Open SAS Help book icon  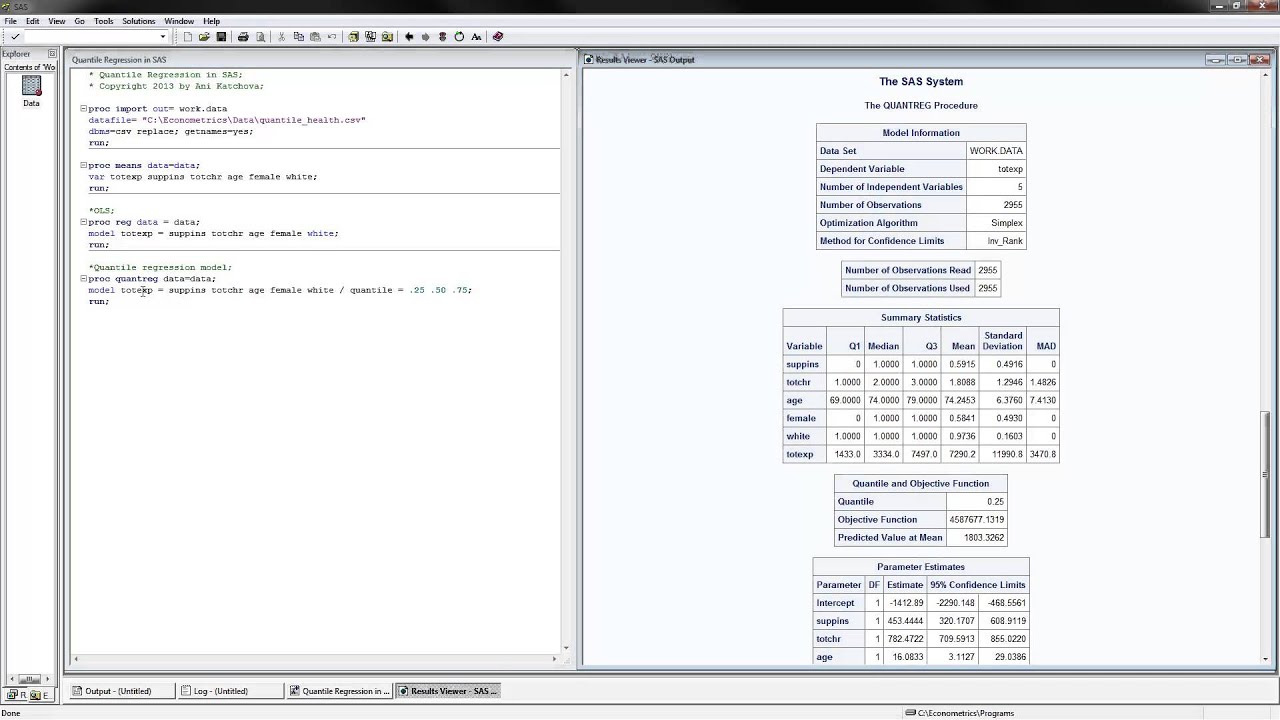(498, 37)
